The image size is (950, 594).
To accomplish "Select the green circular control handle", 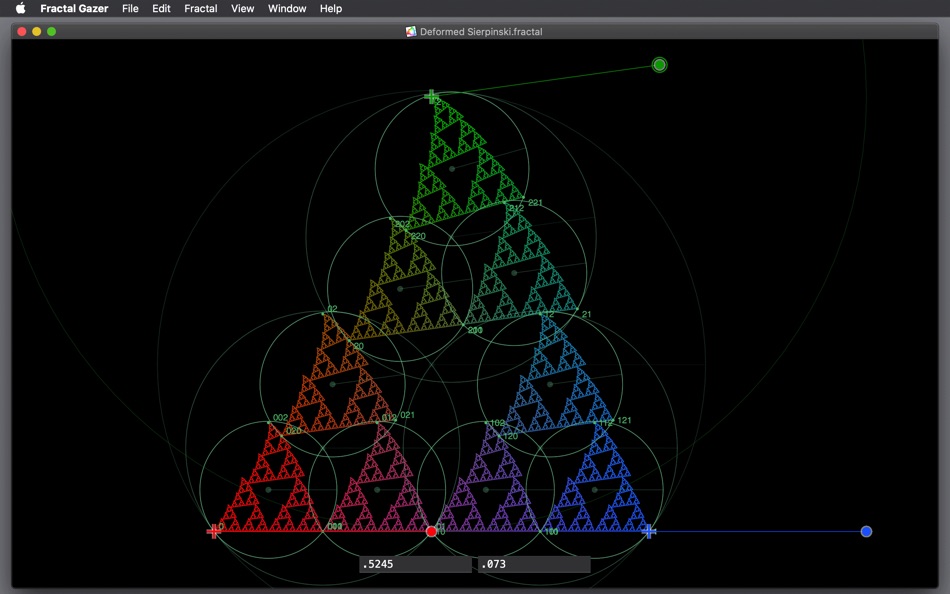I will click(659, 65).
